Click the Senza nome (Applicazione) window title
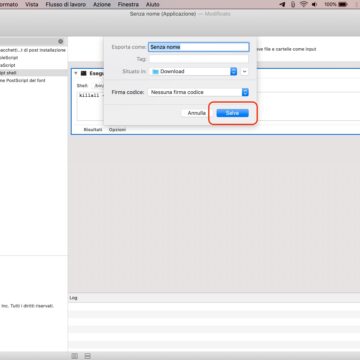 [163, 14]
